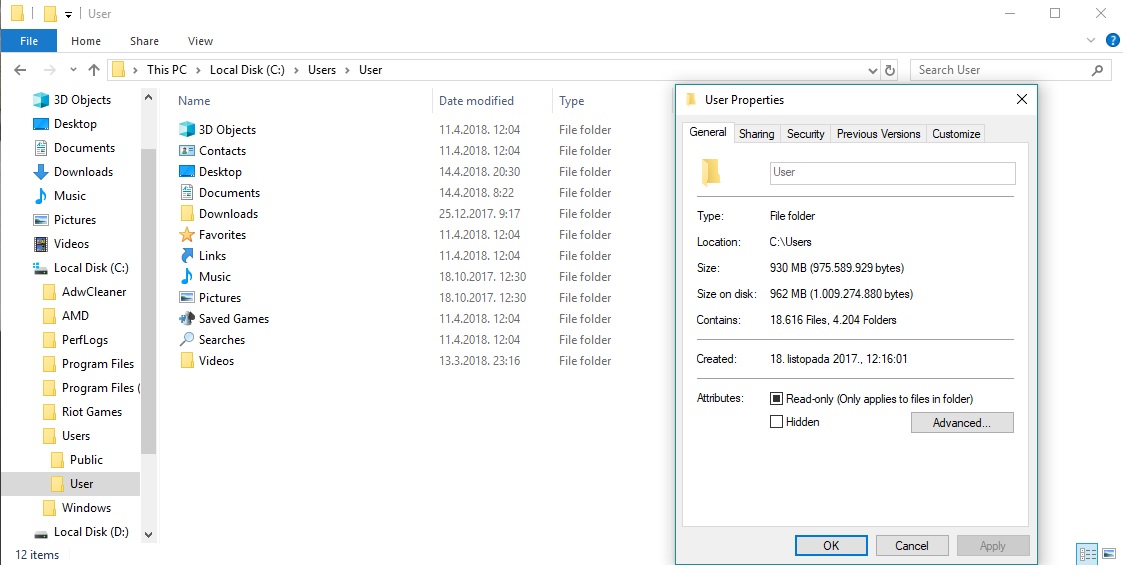The width and height of the screenshot is (1128, 574).
Task: Click the Refresh icon in address bar
Action: tap(890, 70)
